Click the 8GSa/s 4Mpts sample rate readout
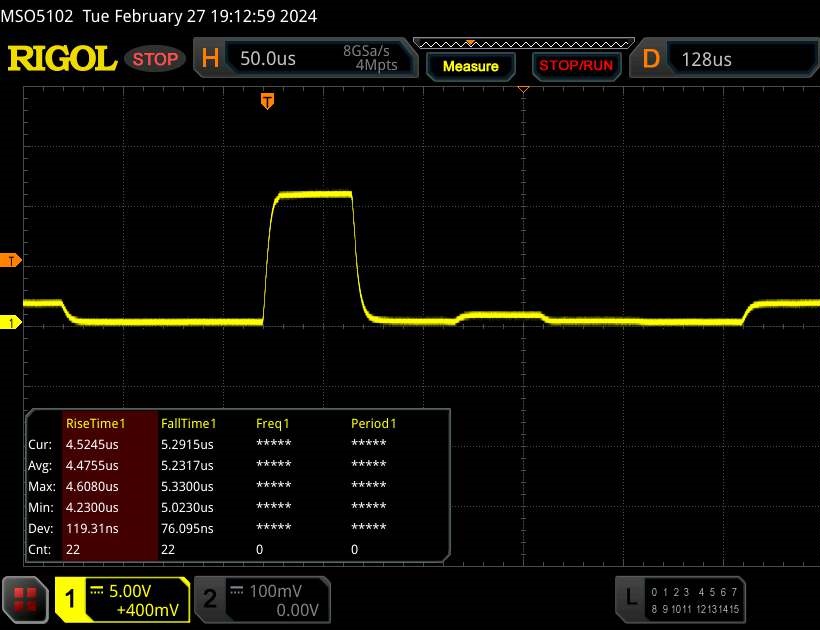Image resolution: width=820 pixels, height=630 pixels. pyautogui.click(x=370, y=58)
